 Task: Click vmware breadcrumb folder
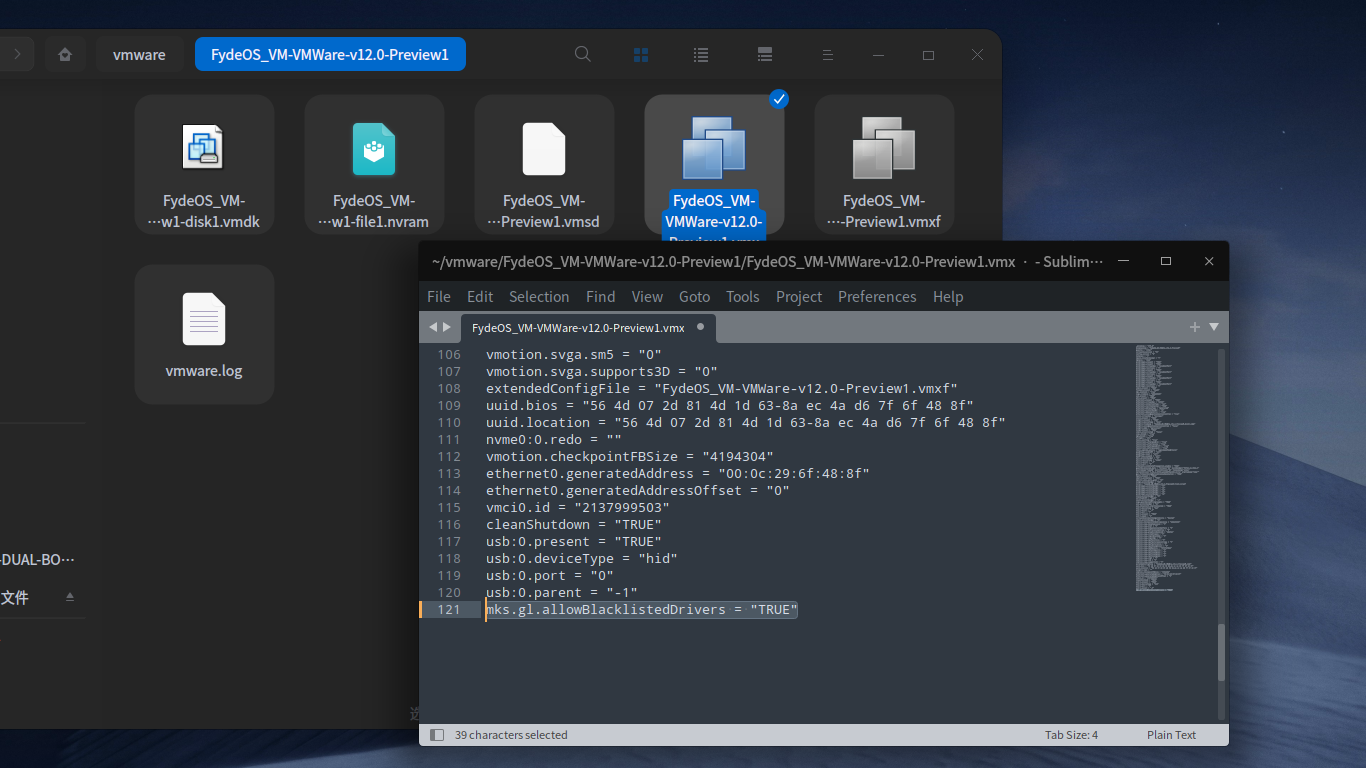pyautogui.click(x=139, y=54)
